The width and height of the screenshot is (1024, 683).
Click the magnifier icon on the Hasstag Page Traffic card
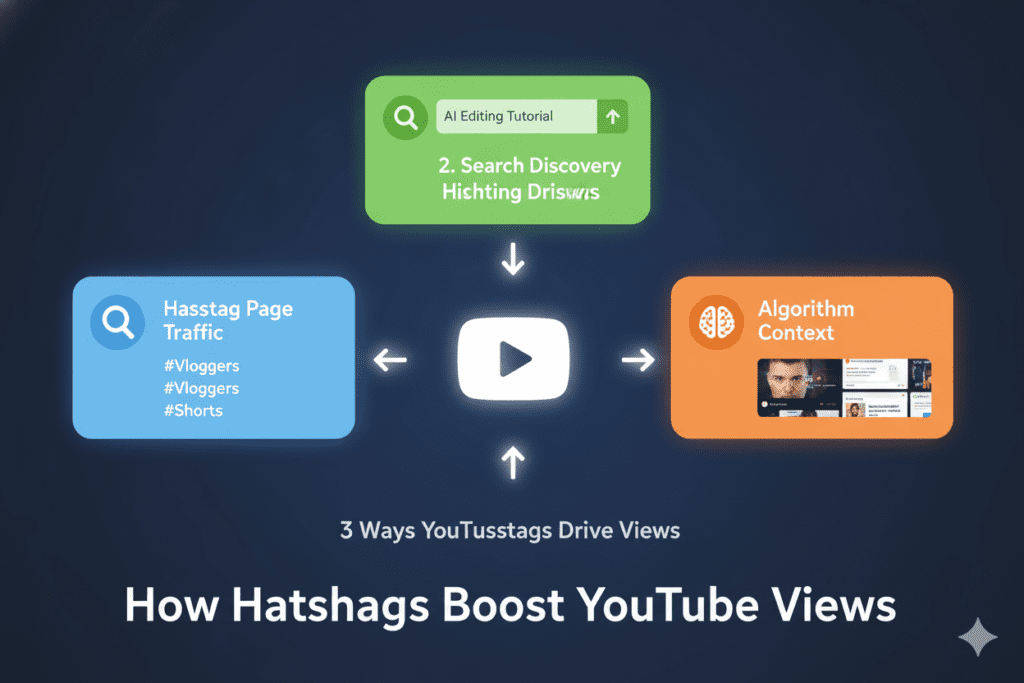pos(117,321)
